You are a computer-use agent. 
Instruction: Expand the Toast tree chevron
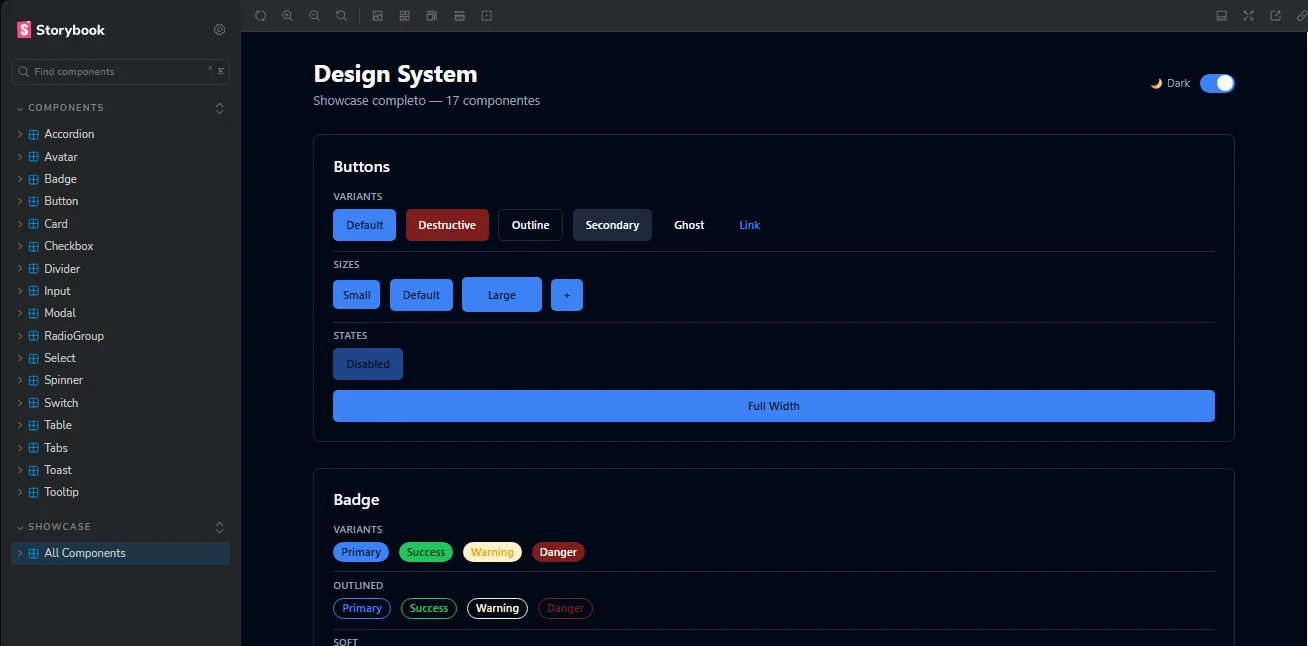coord(20,470)
